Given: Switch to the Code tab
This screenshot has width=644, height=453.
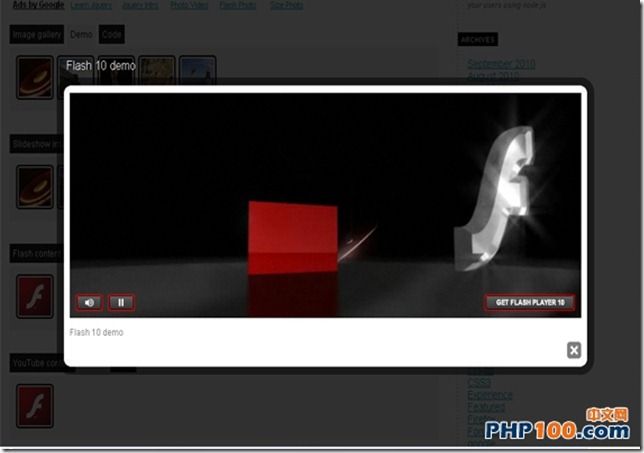Looking at the screenshot, I should coord(111,34).
